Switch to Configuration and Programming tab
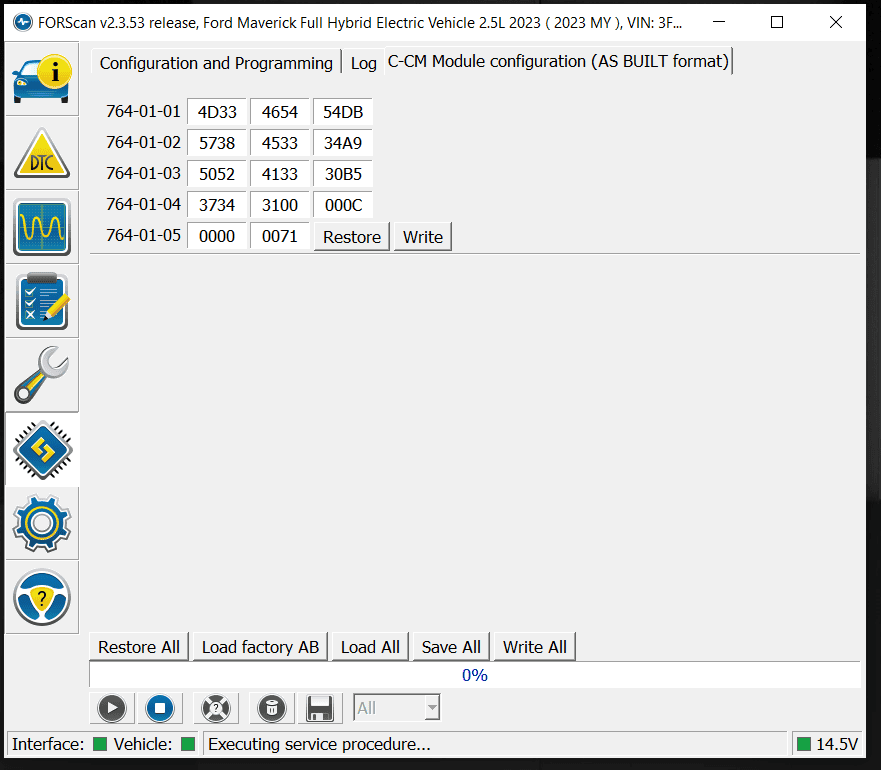The height and width of the screenshot is (770, 881). tap(216, 63)
